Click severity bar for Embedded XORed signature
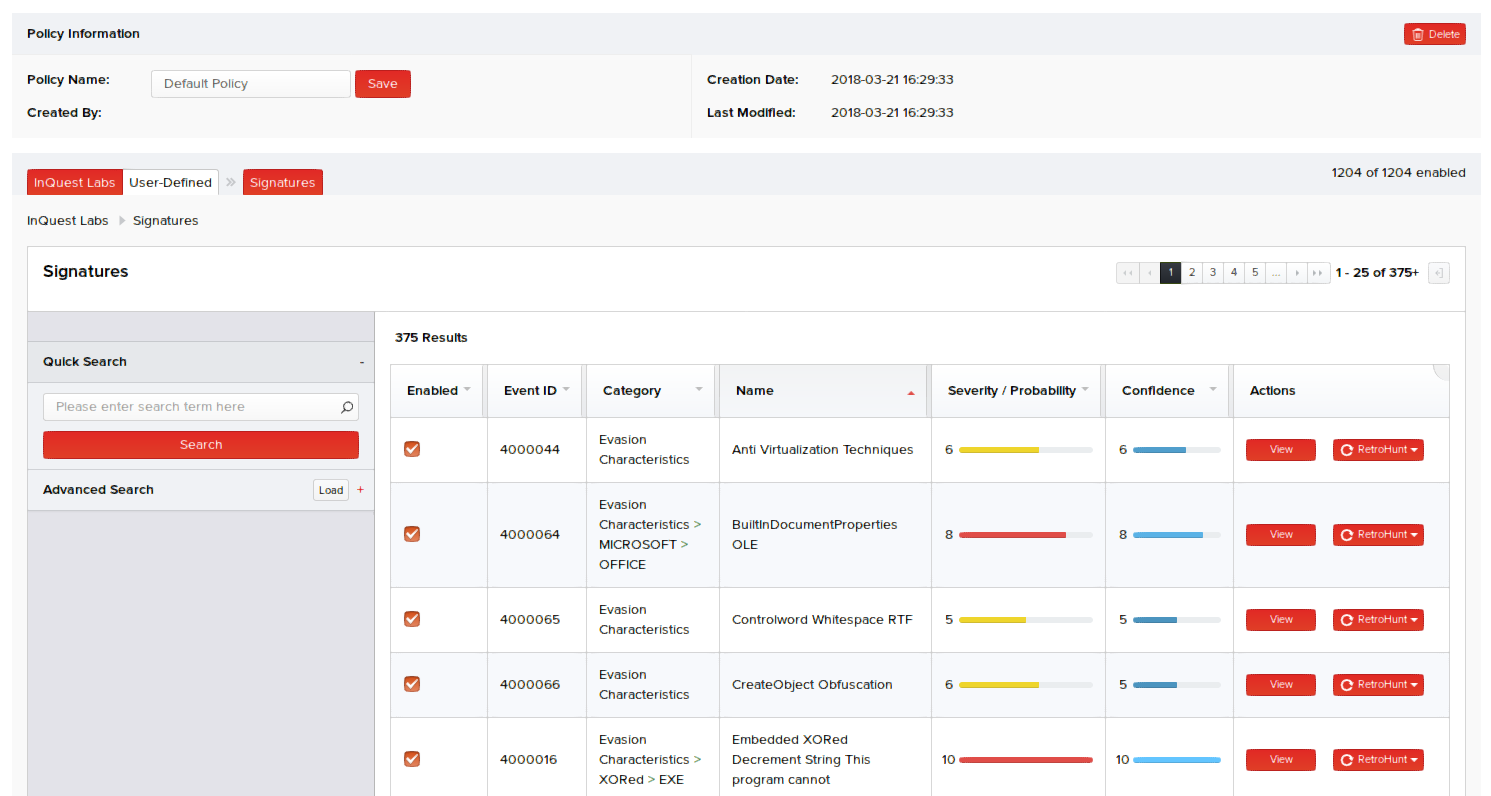This screenshot has height=796, width=1491. (1025, 760)
